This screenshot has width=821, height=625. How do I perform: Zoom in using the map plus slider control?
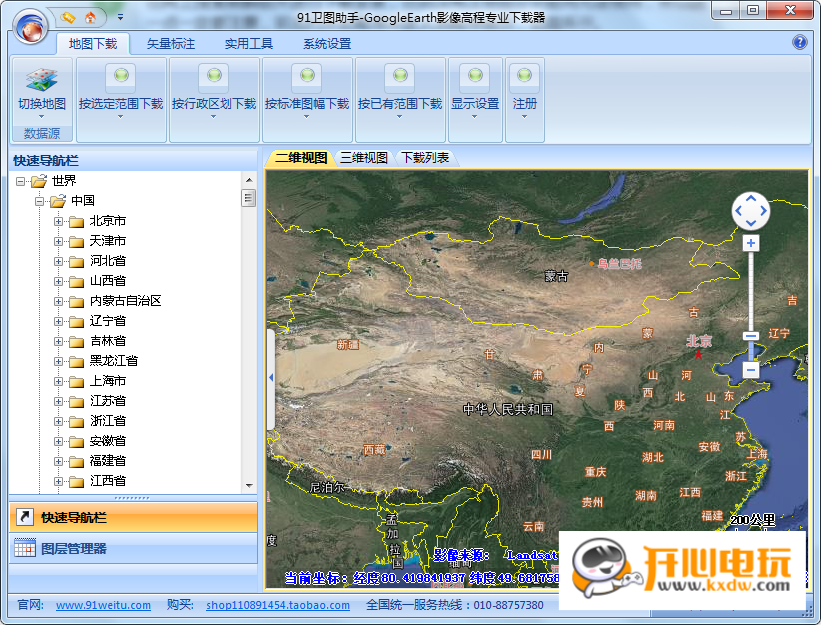pos(750,242)
